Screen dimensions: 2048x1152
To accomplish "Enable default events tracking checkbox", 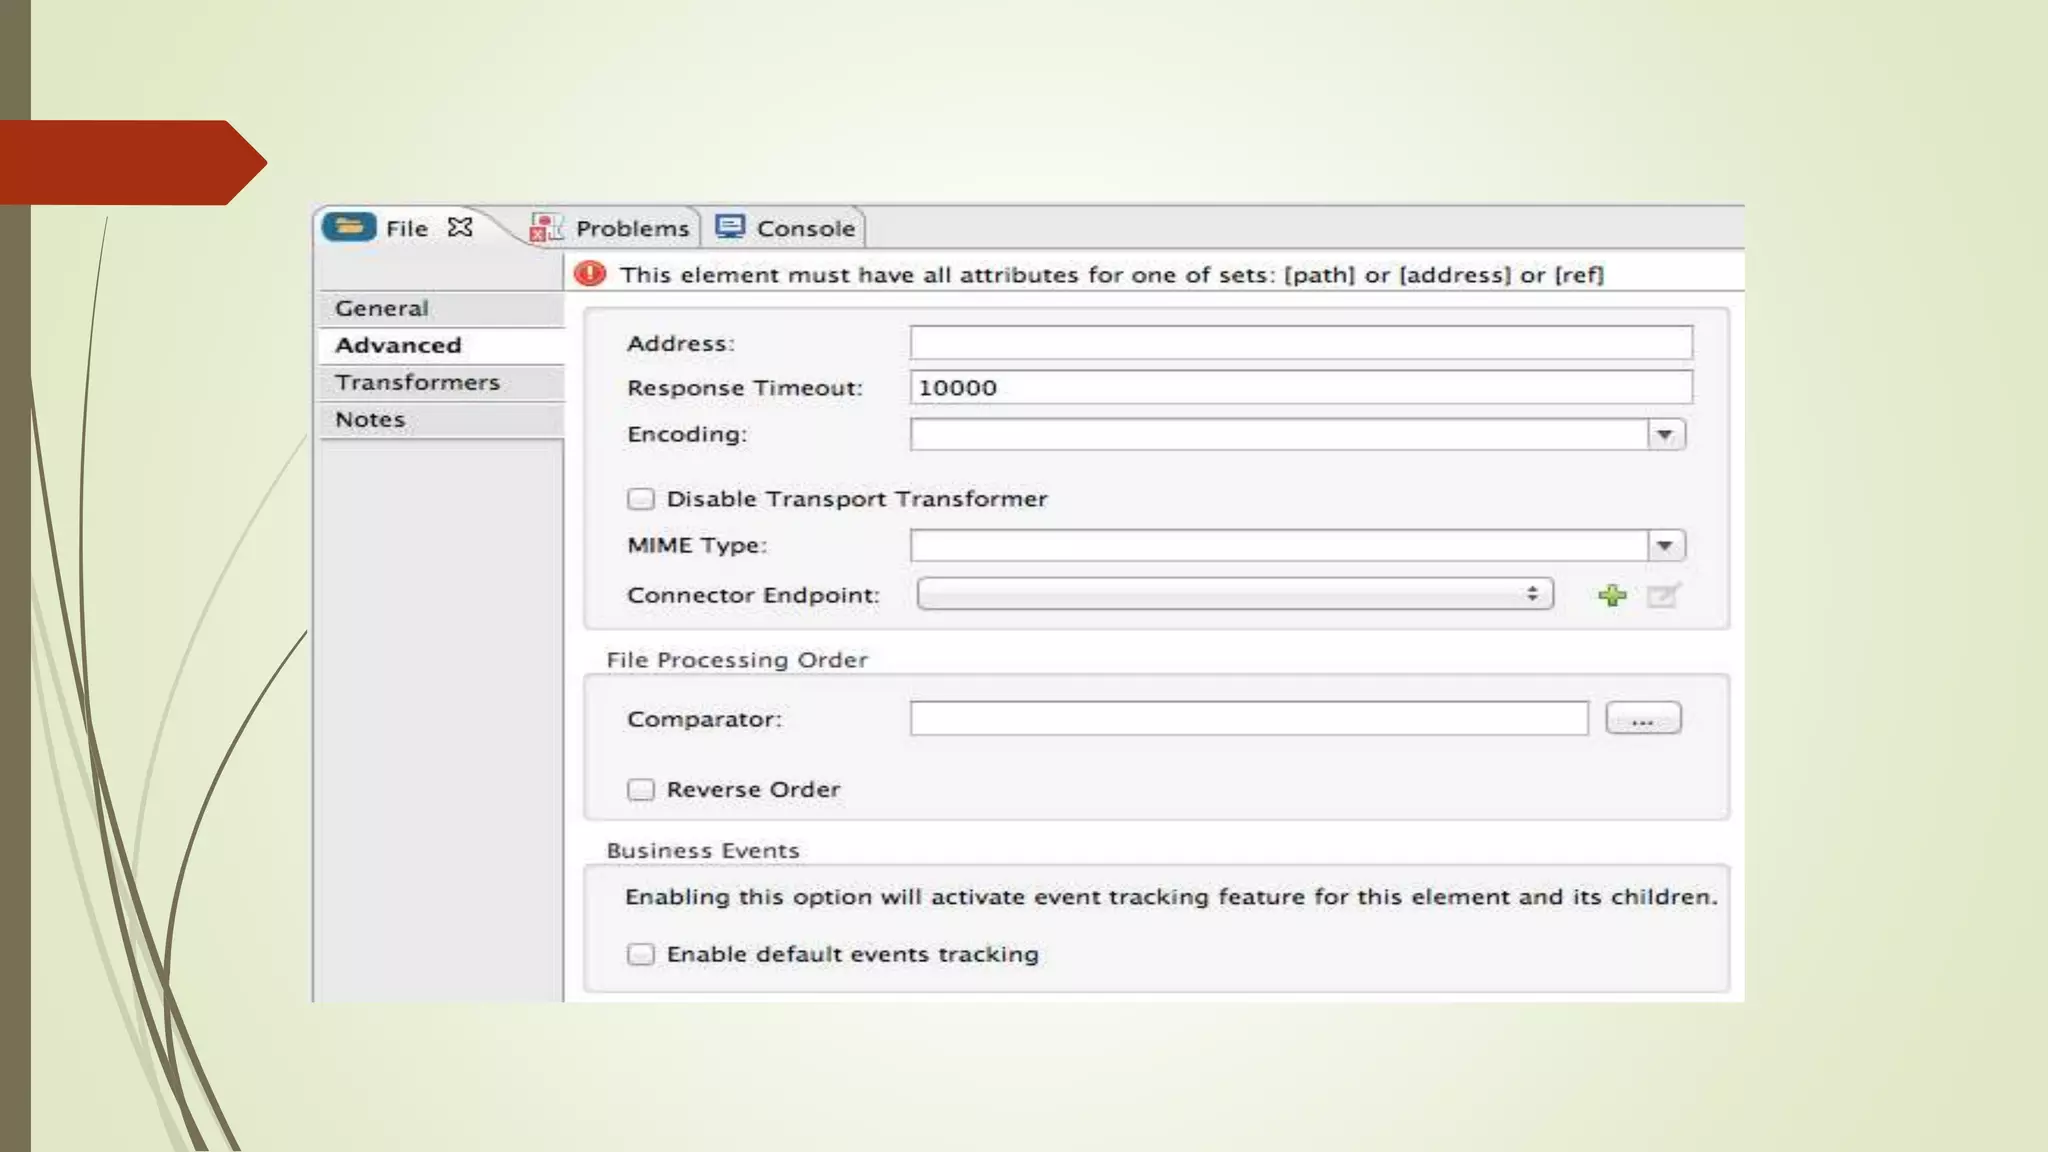I will (641, 954).
